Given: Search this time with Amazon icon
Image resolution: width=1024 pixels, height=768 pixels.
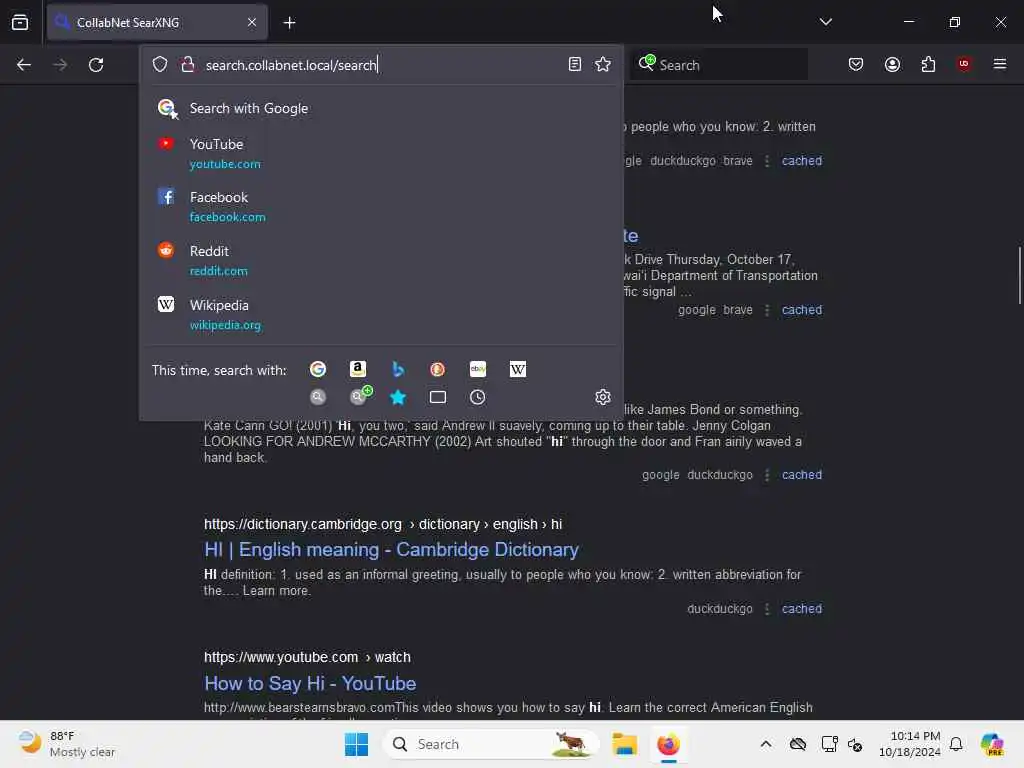Looking at the screenshot, I should [358, 370].
